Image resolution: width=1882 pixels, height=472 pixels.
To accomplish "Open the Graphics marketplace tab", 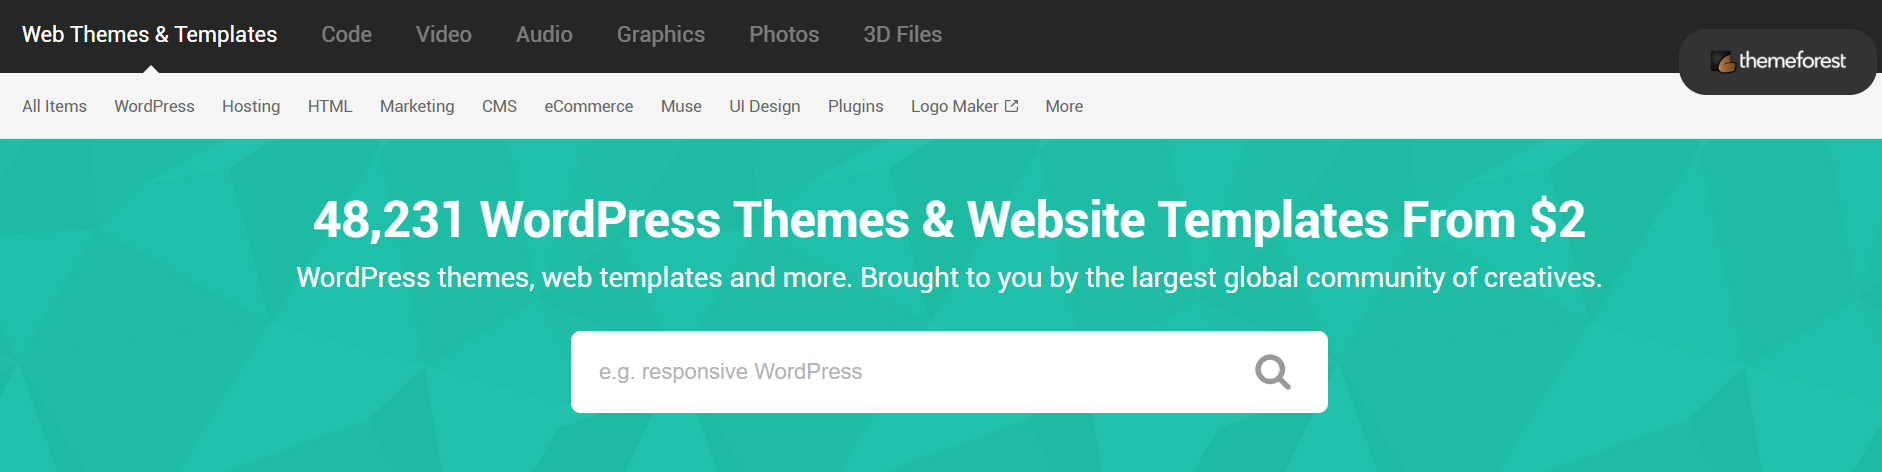I will point(661,35).
